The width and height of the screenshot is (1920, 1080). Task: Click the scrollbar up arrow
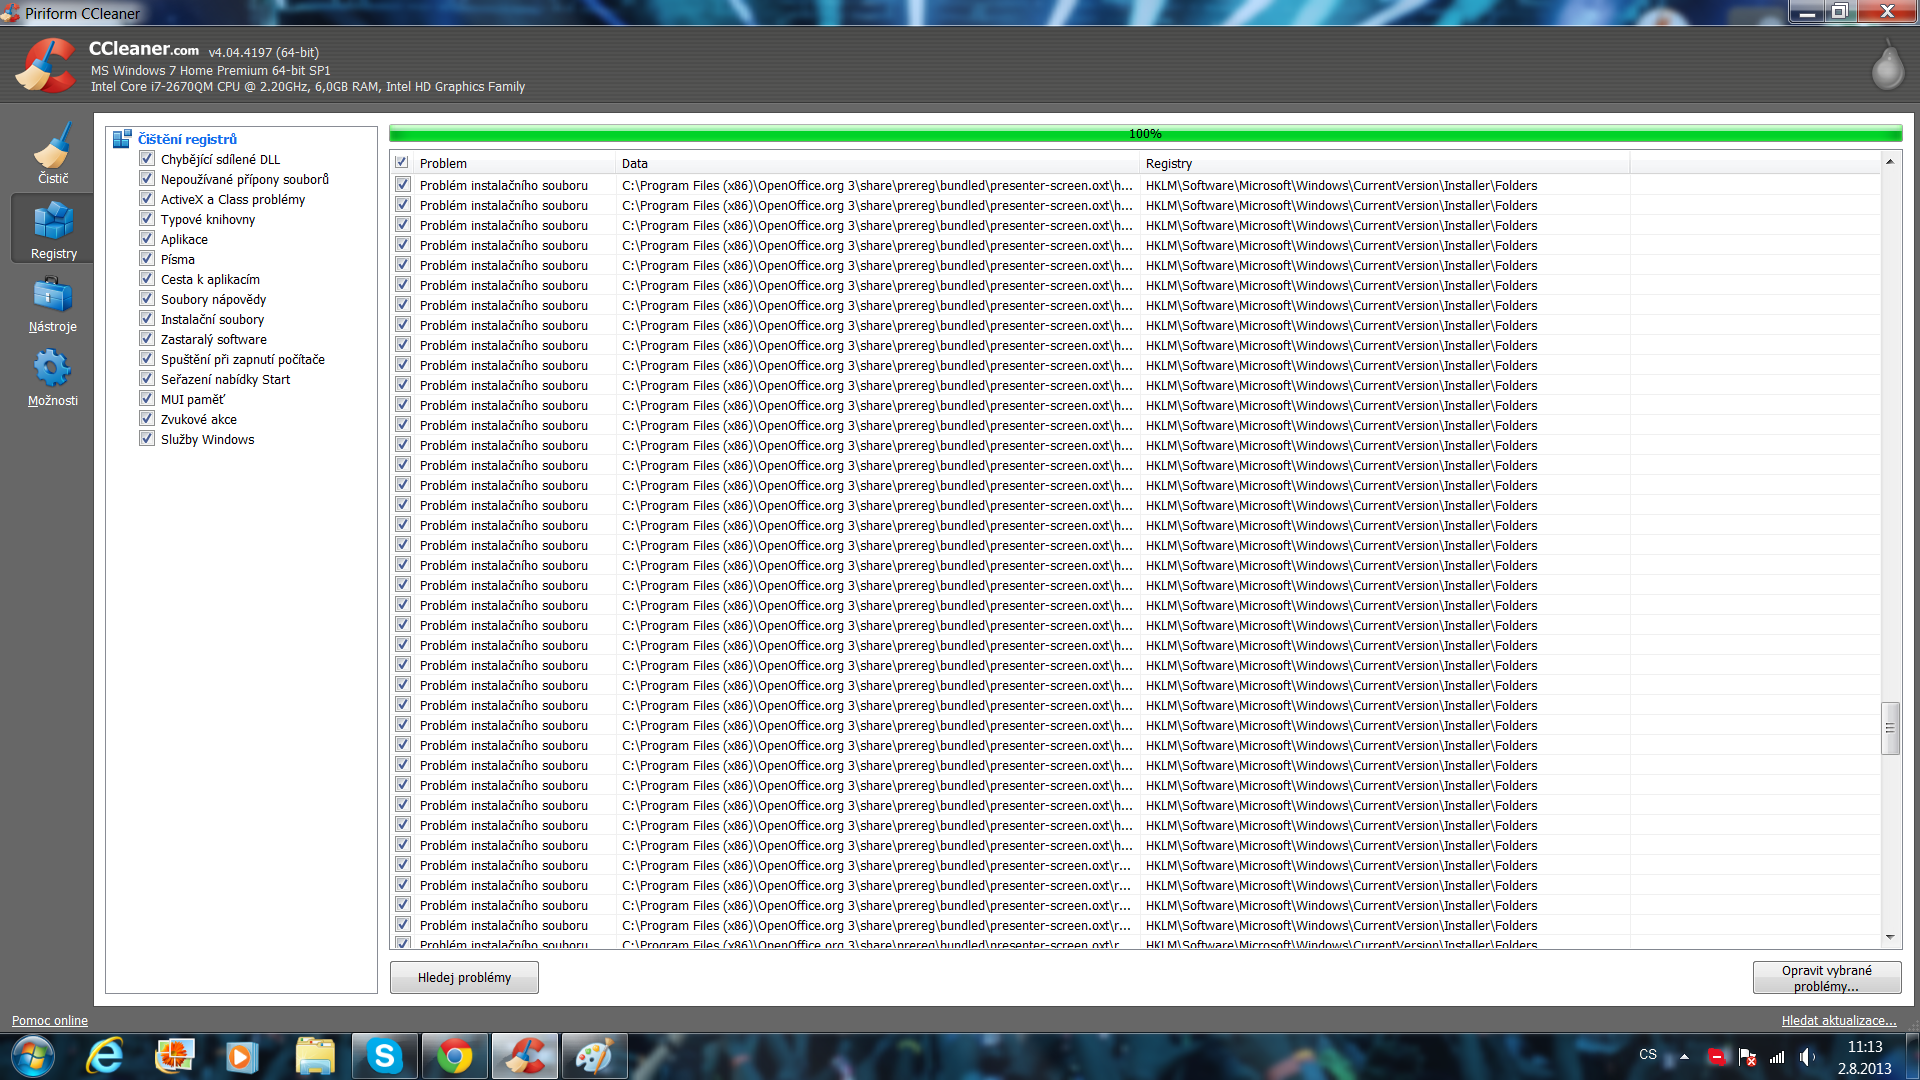(1890, 161)
